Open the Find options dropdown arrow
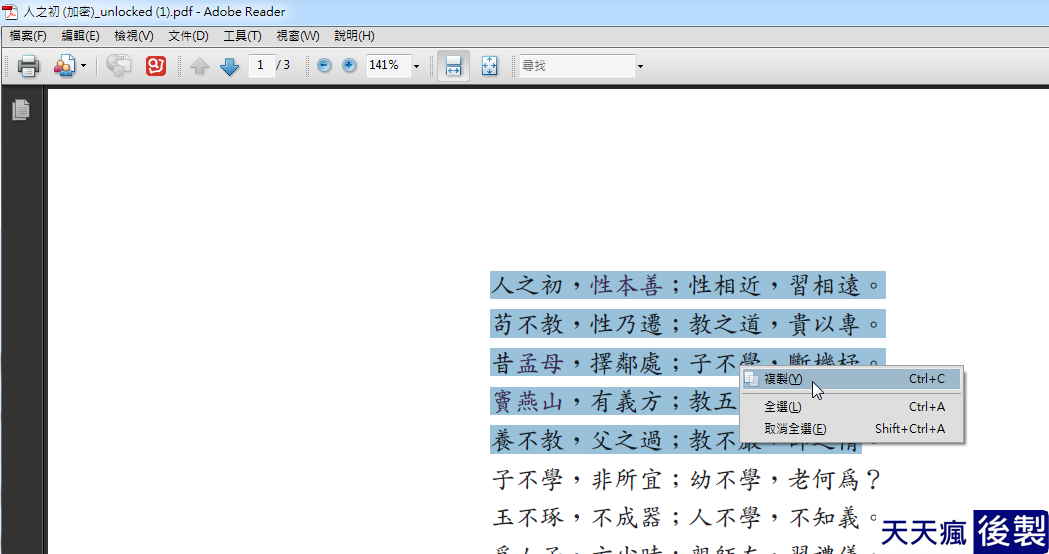The height and width of the screenshot is (554, 1049). pos(640,66)
